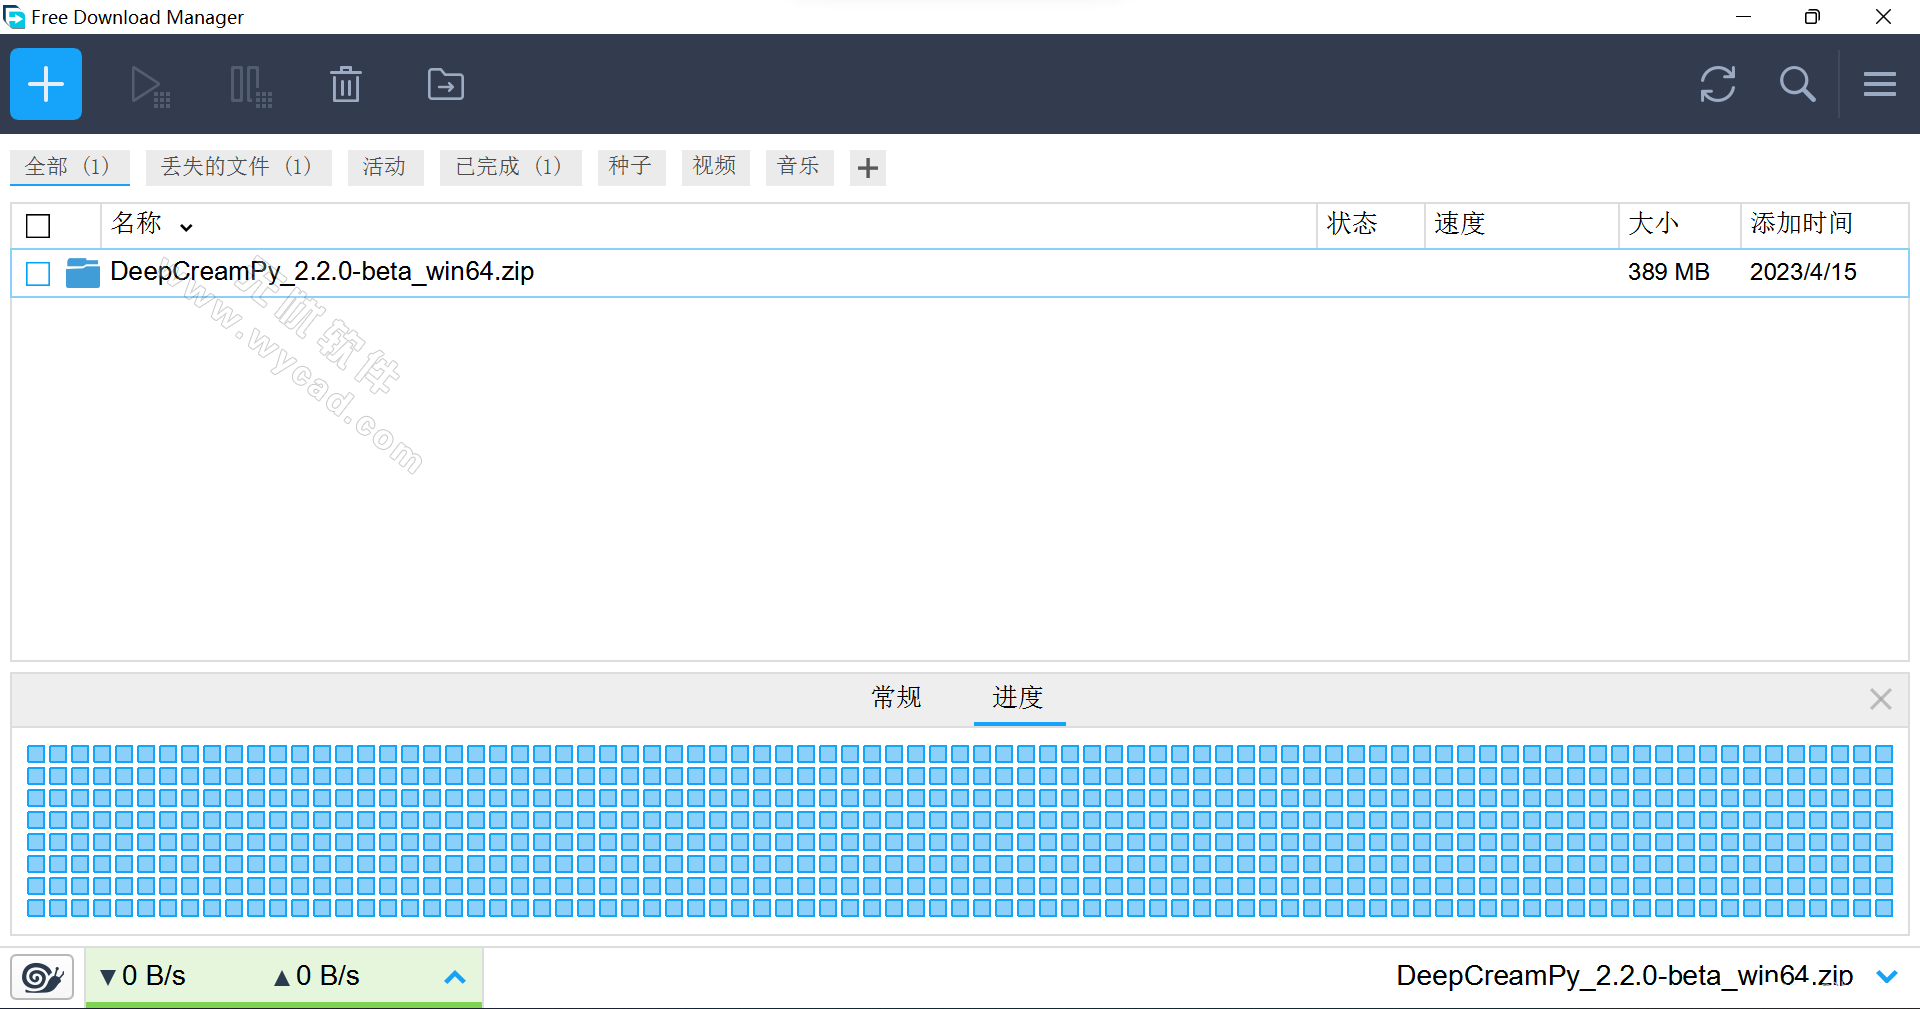Image resolution: width=1920 pixels, height=1009 pixels.
Task: Click the Refresh icon
Action: (1718, 85)
